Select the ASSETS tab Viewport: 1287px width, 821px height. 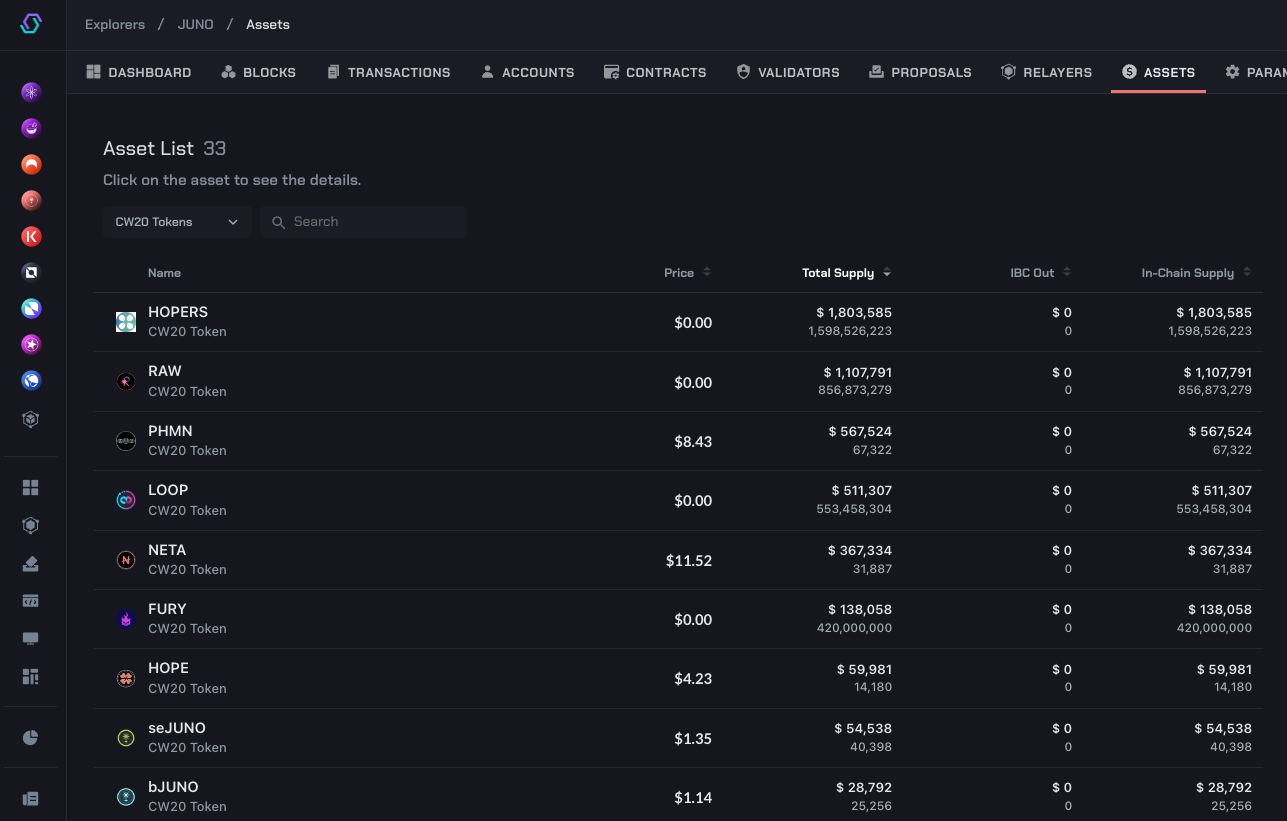click(x=1158, y=72)
